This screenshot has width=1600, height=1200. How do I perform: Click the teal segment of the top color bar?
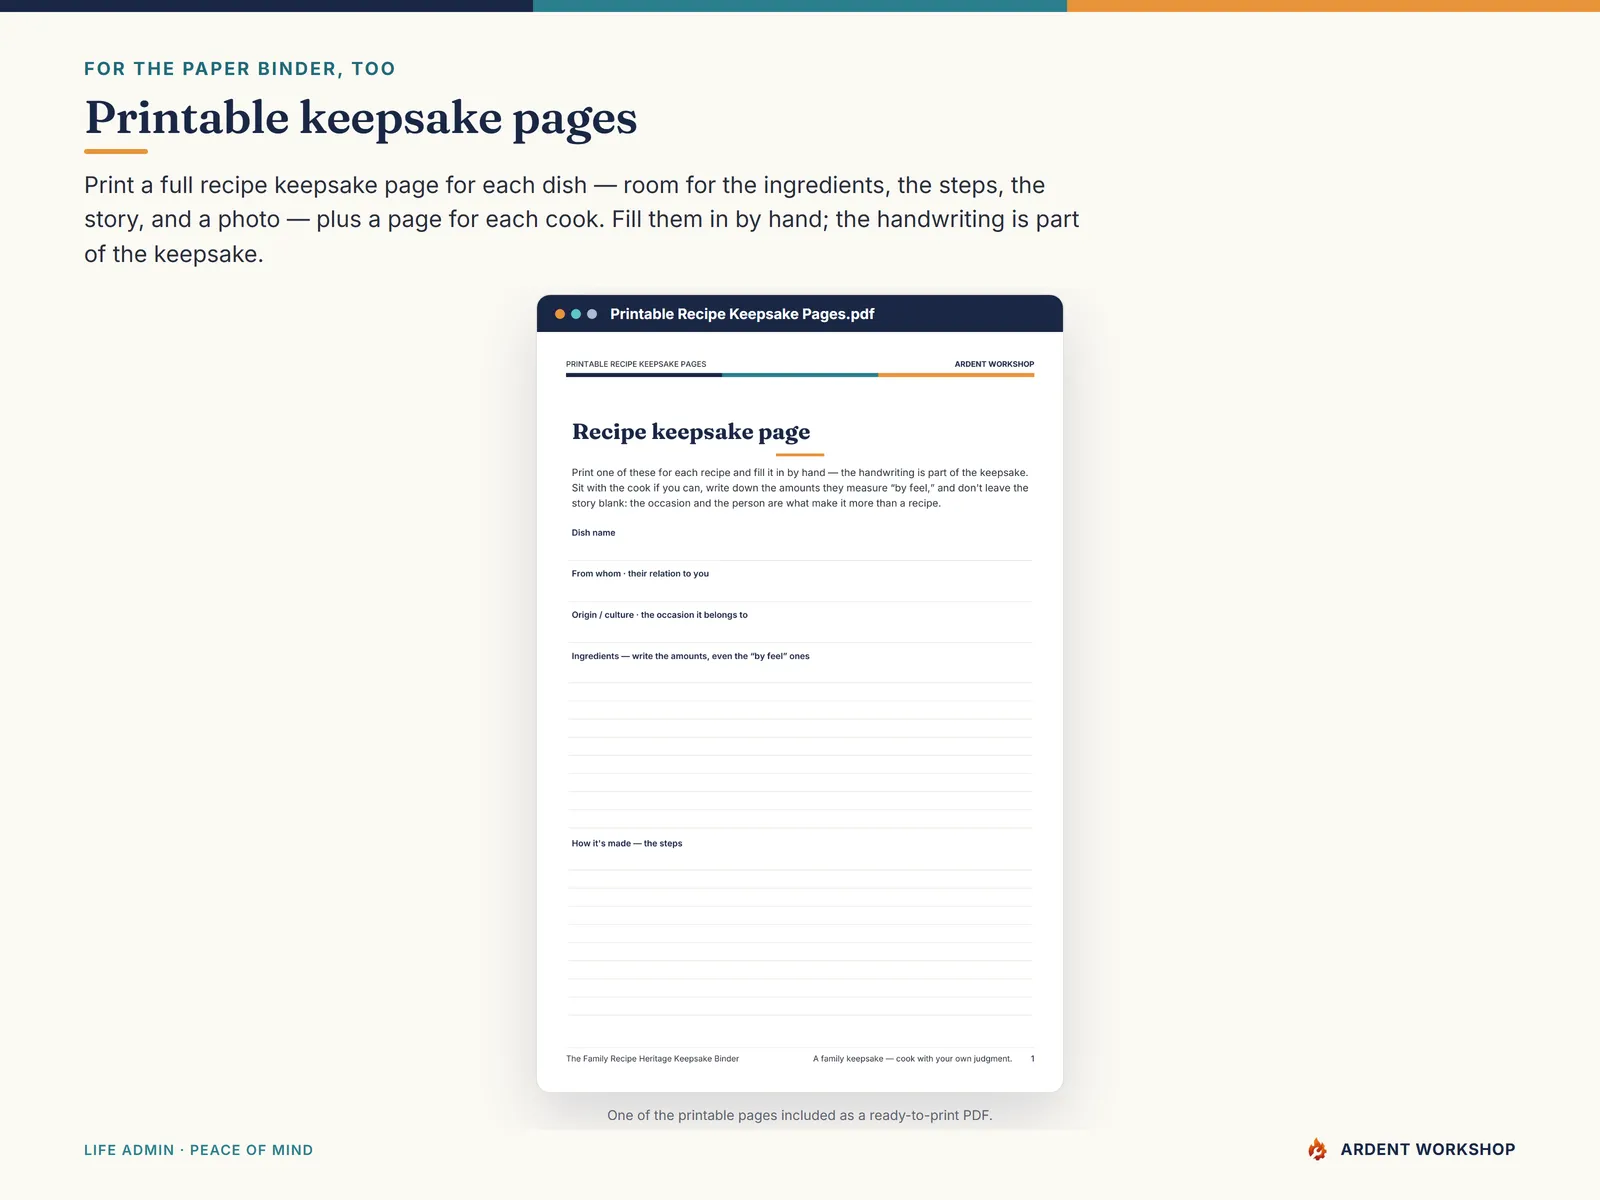(800, 6)
